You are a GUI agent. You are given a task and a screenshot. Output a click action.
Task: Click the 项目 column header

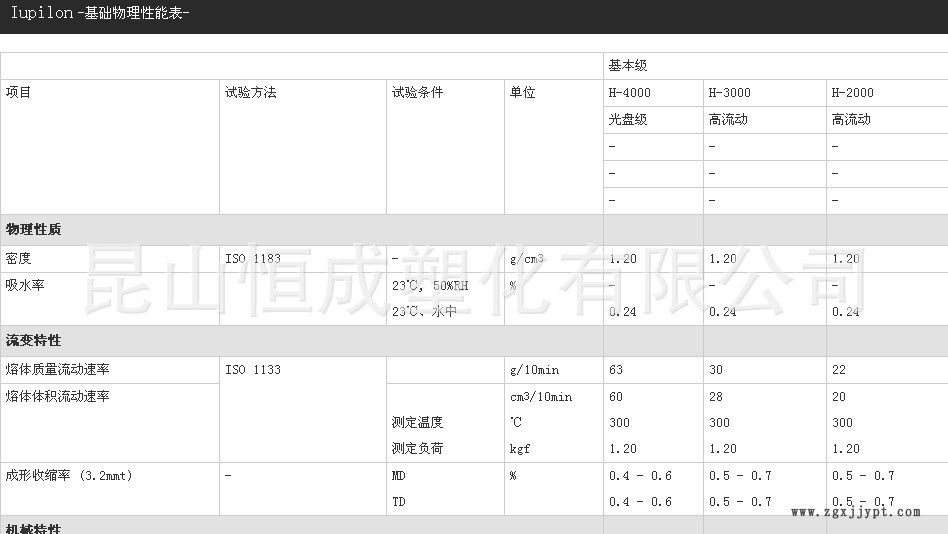(18, 93)
